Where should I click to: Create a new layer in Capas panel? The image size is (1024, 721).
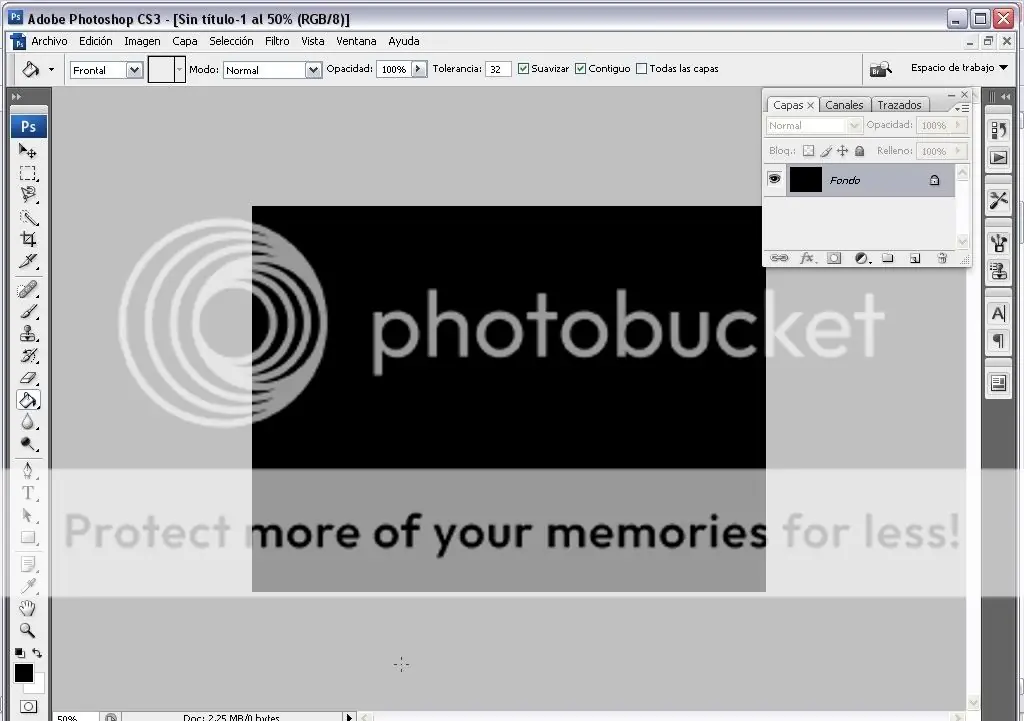(915, 258)
